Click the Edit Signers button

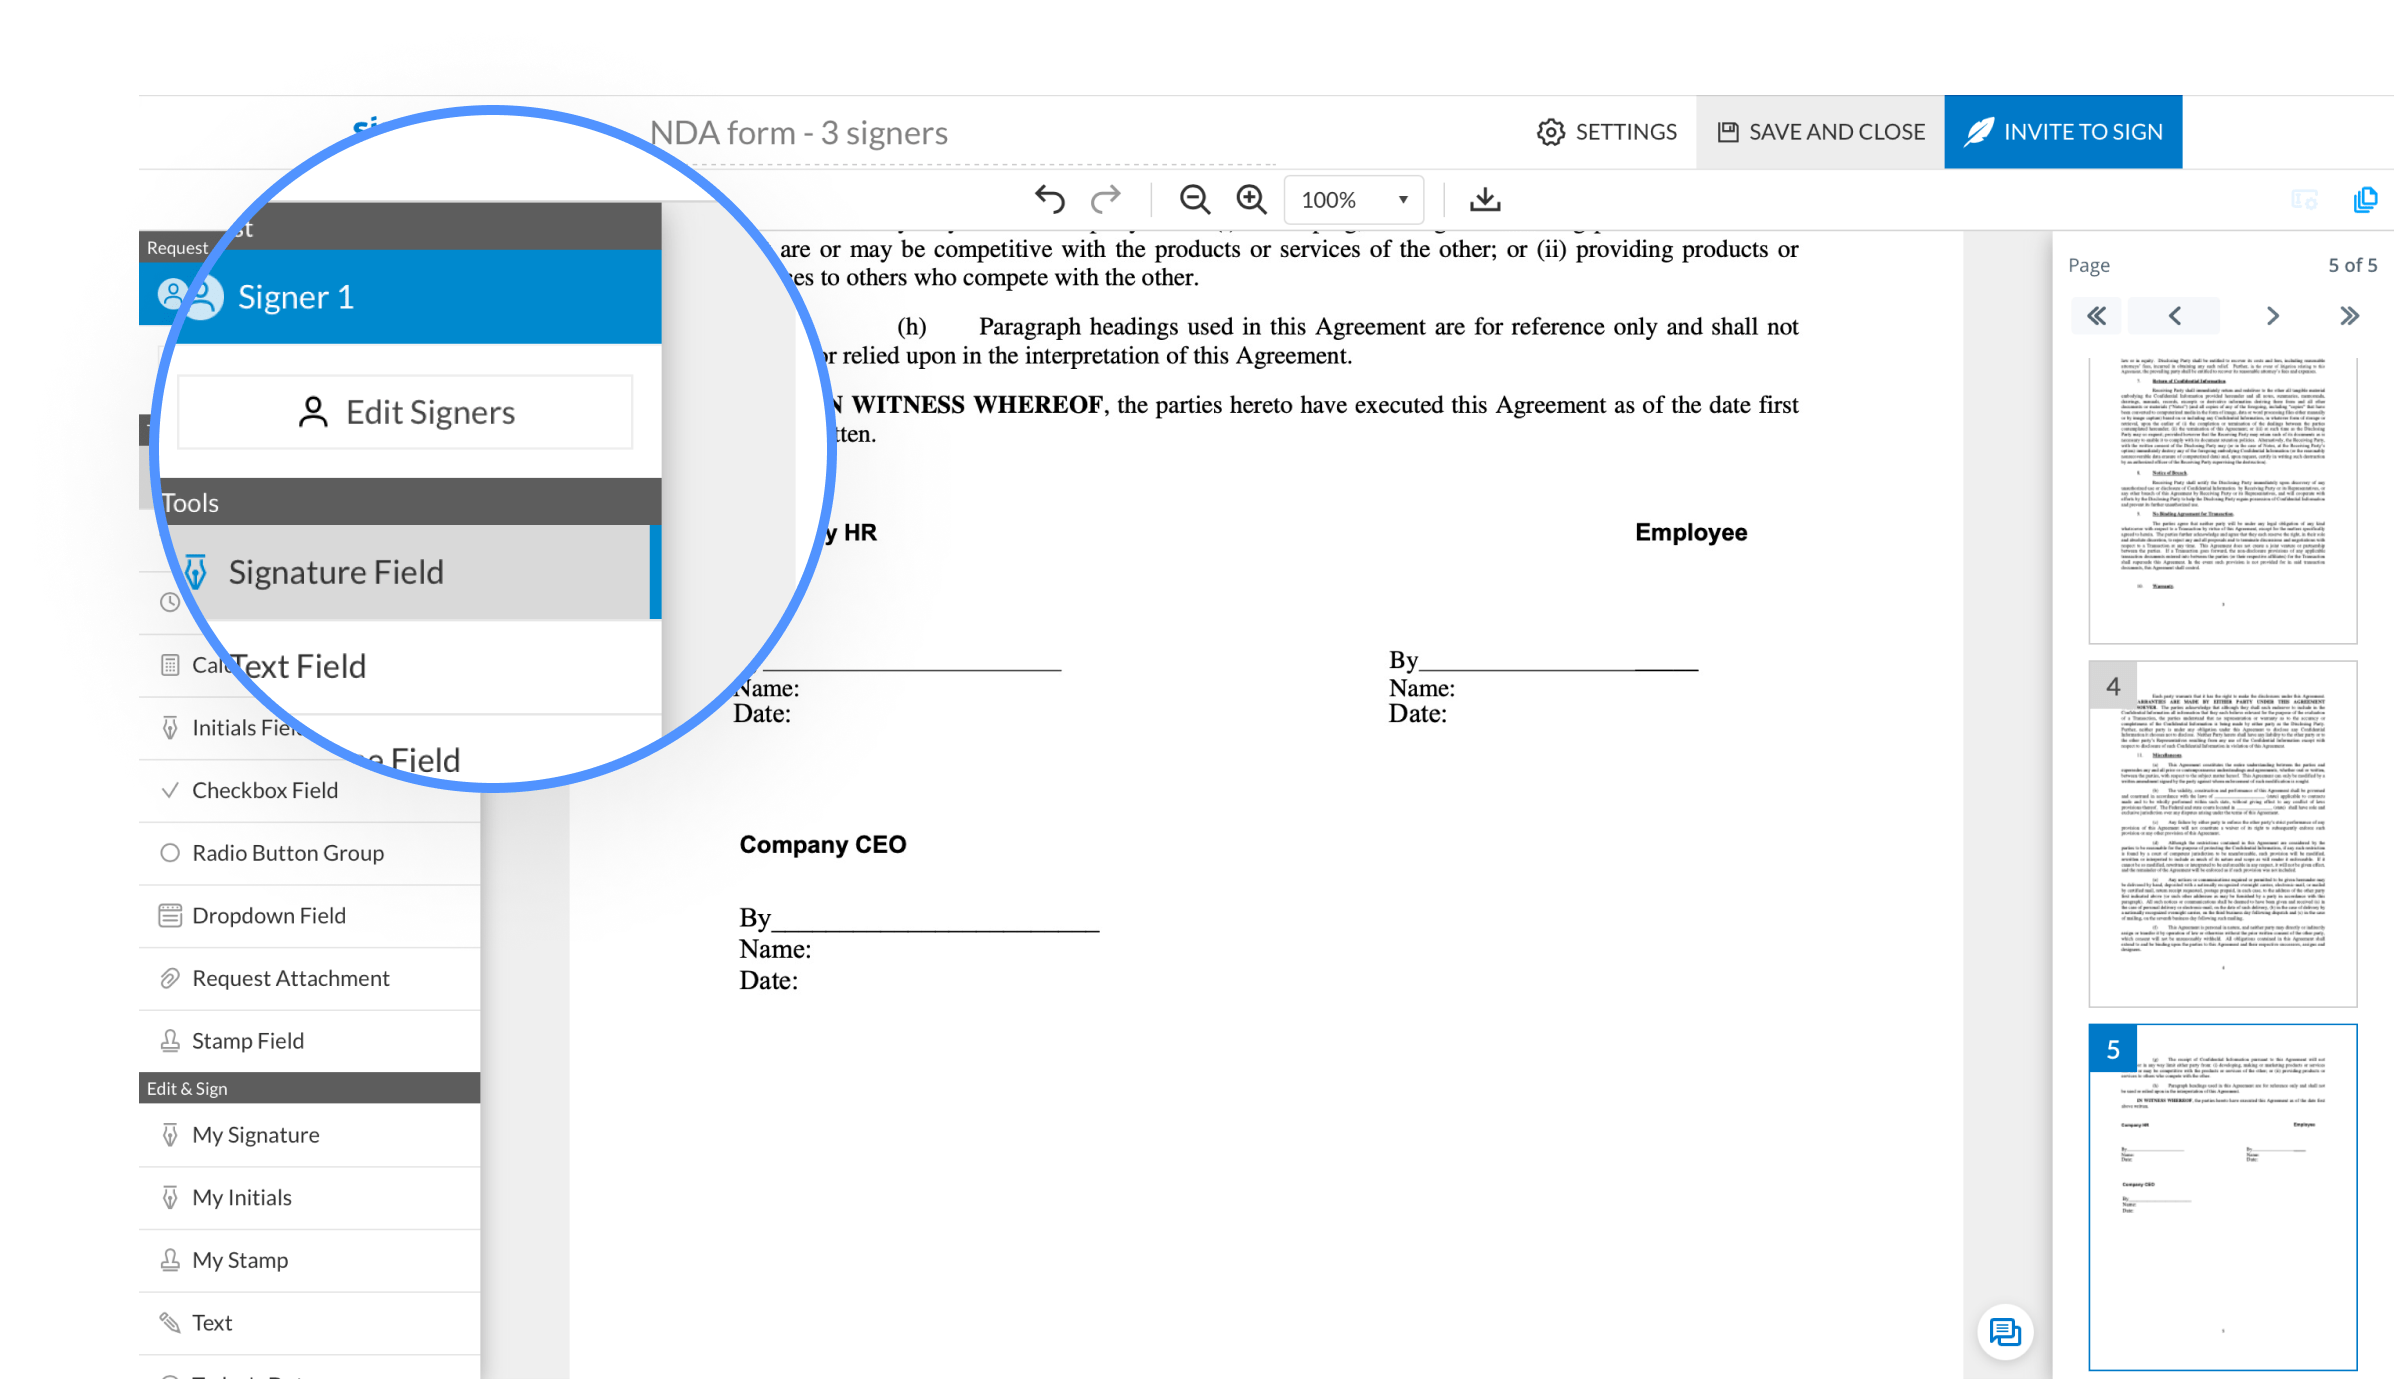point(406,411)
